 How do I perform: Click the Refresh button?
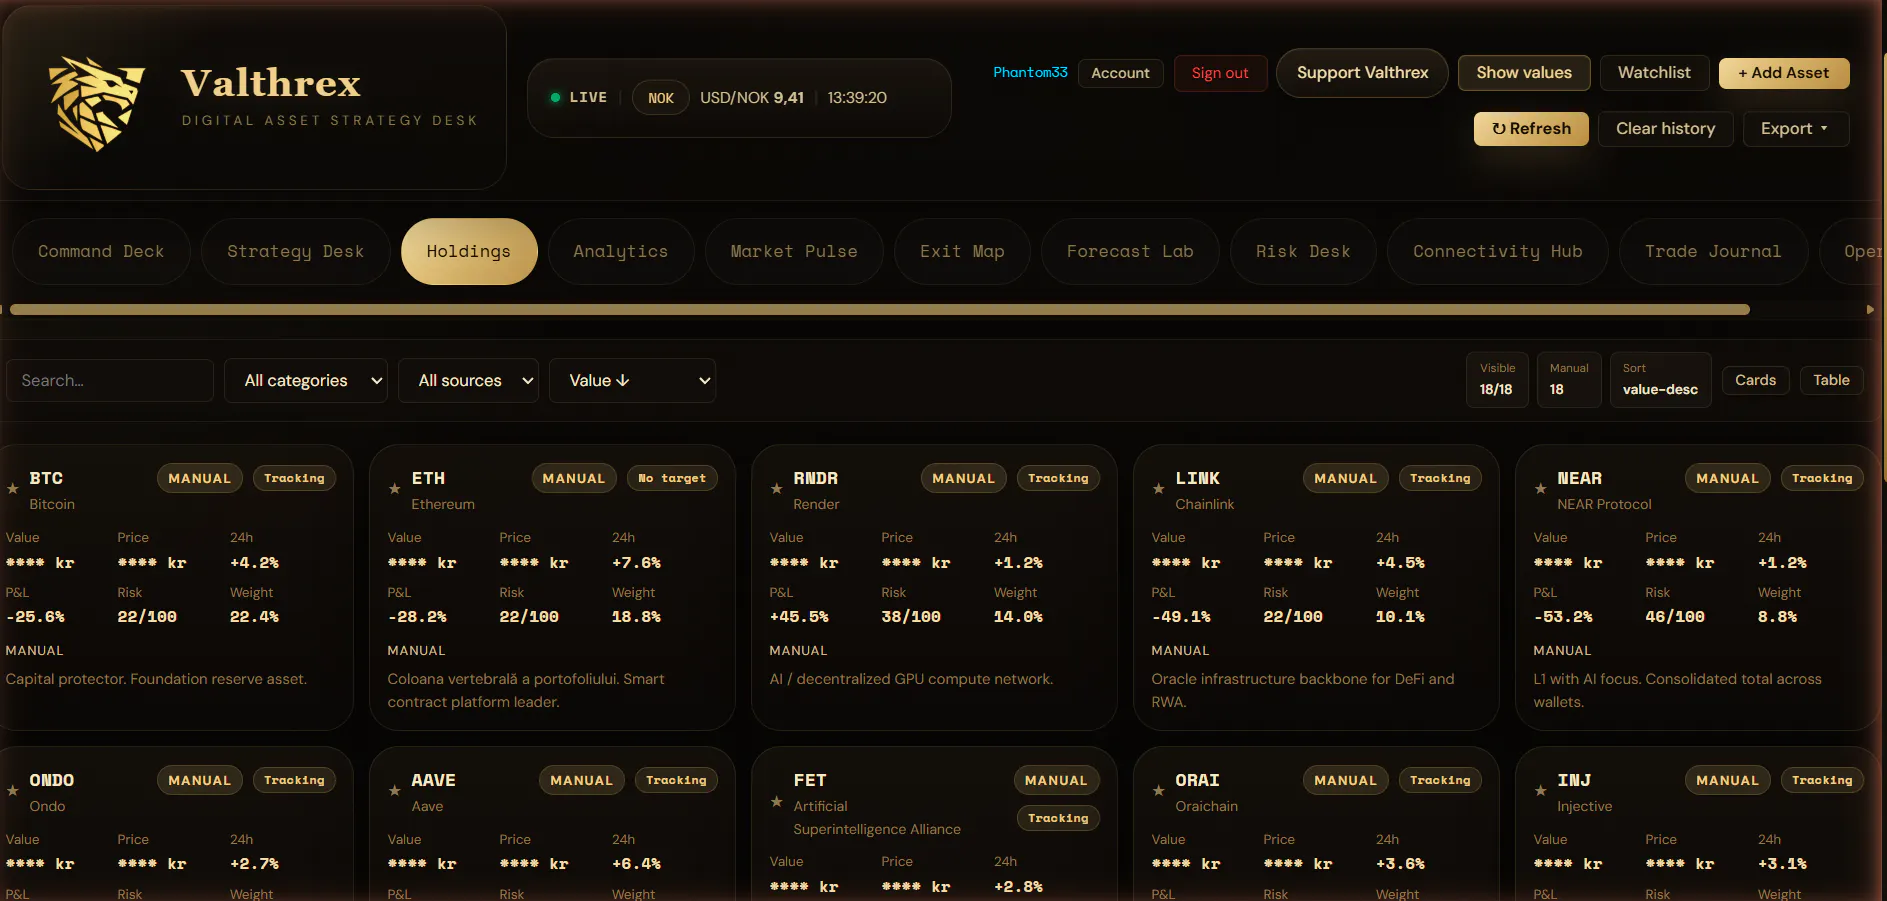point(1531,129)
